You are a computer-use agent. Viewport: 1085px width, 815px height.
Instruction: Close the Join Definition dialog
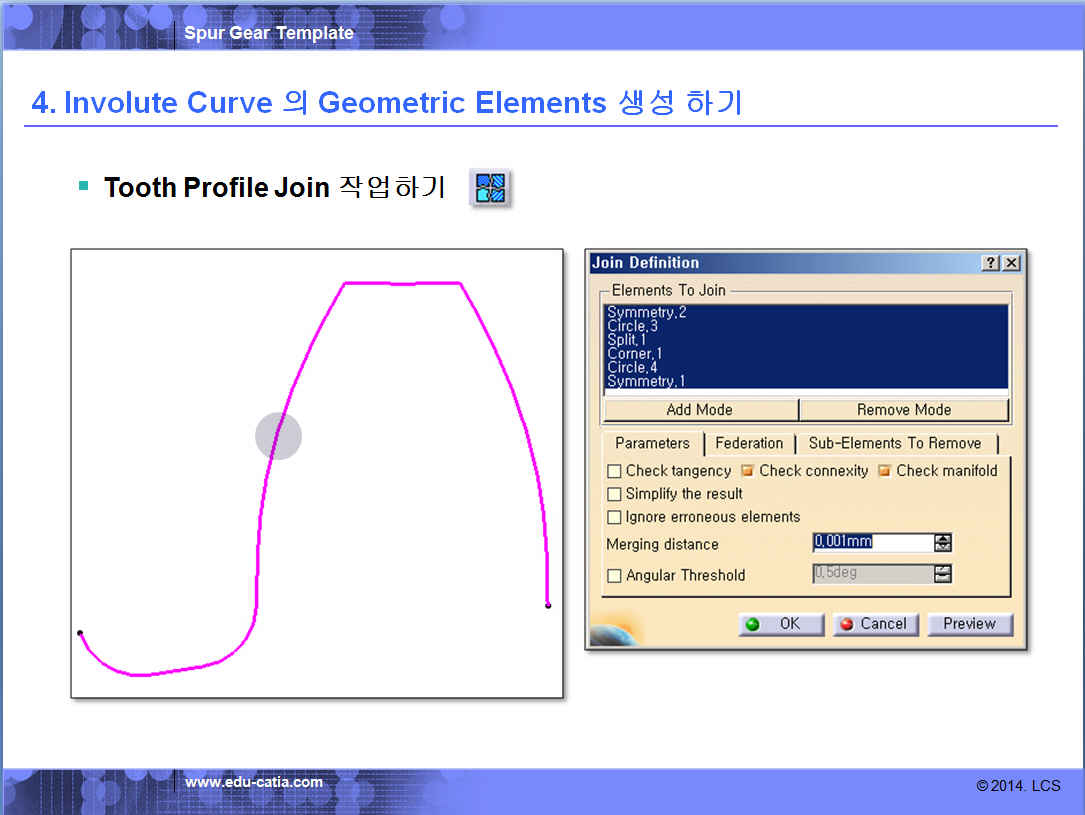1011,263
